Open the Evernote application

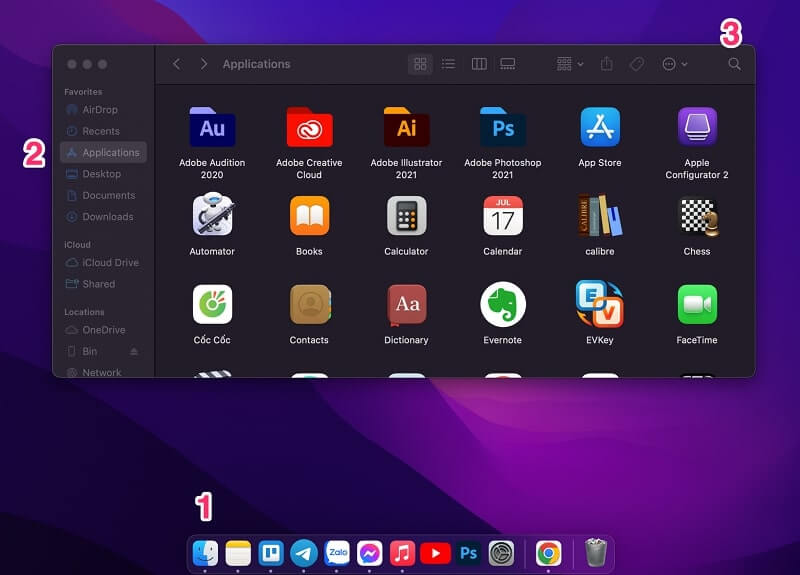click(503, 305)
